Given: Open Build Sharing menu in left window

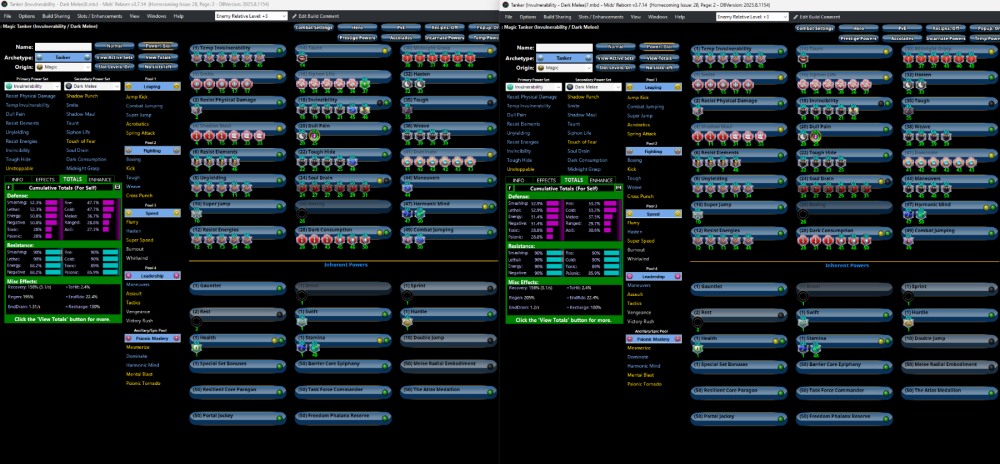Looking at the screenshot, I should [58, 17].
